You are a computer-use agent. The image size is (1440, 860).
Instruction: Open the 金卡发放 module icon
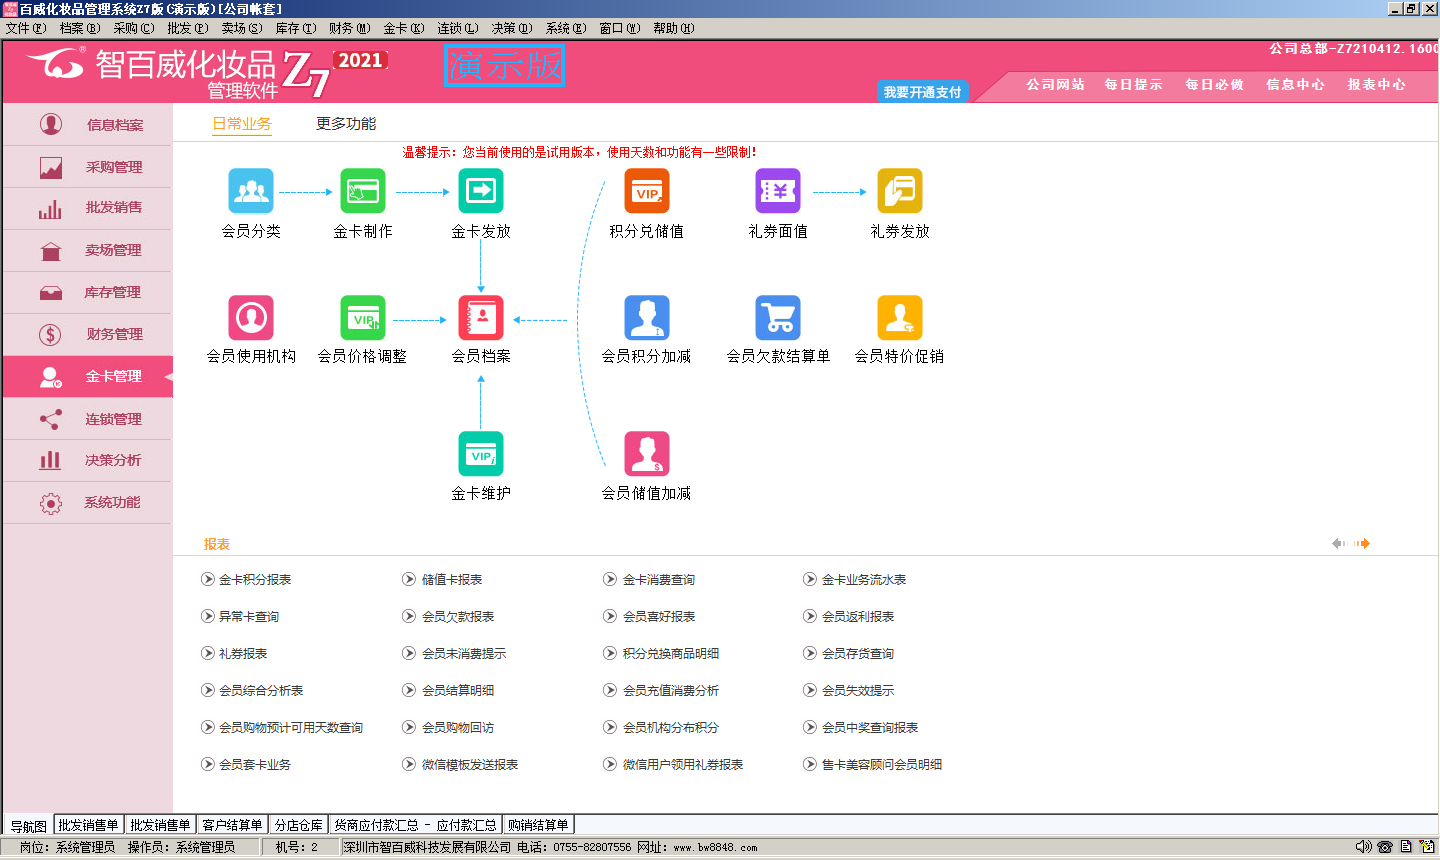pyautogui.click(x=480, y=191)
